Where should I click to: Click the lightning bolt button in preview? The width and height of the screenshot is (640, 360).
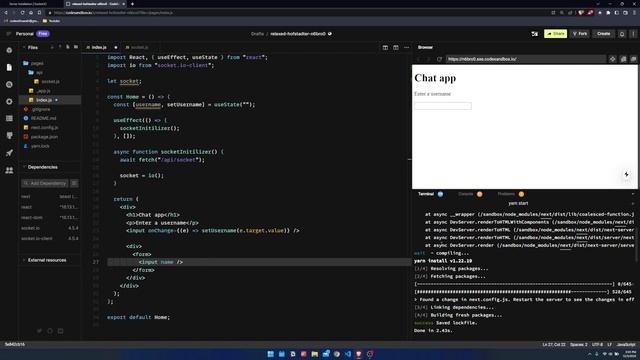(x=627, y=175)
